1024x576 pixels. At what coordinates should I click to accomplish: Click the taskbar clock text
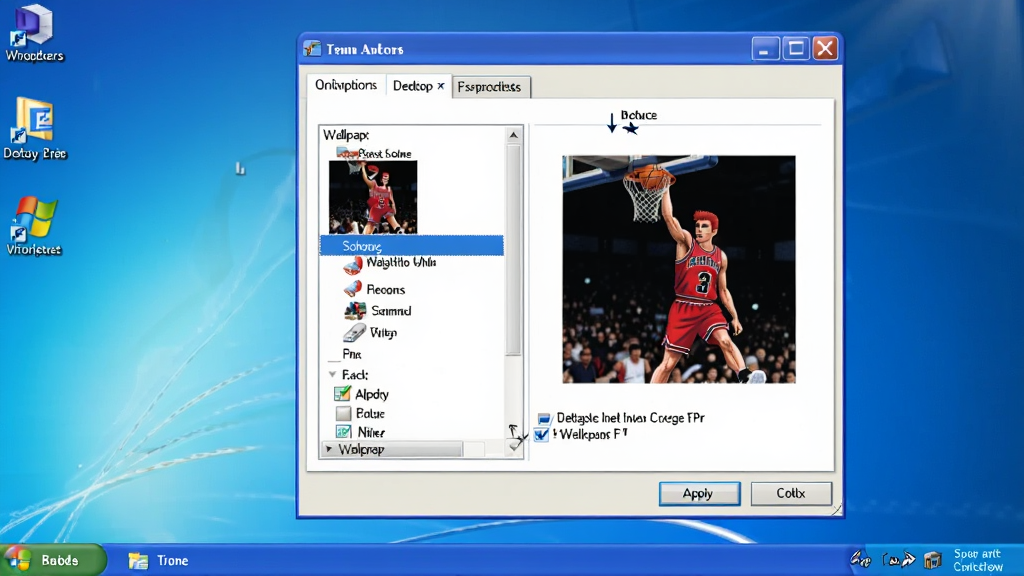(978, 560)
